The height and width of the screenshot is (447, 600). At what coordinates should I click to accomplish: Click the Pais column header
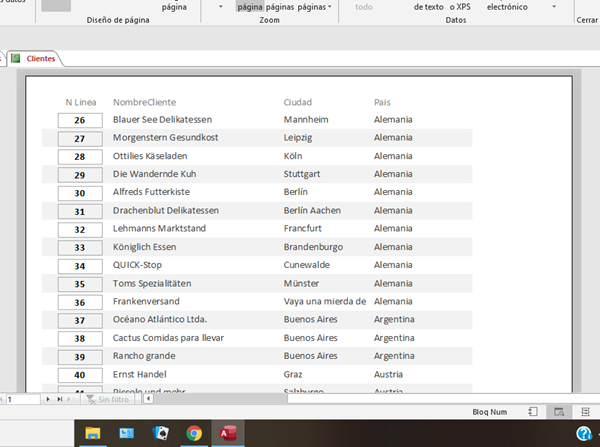(382, 102)
